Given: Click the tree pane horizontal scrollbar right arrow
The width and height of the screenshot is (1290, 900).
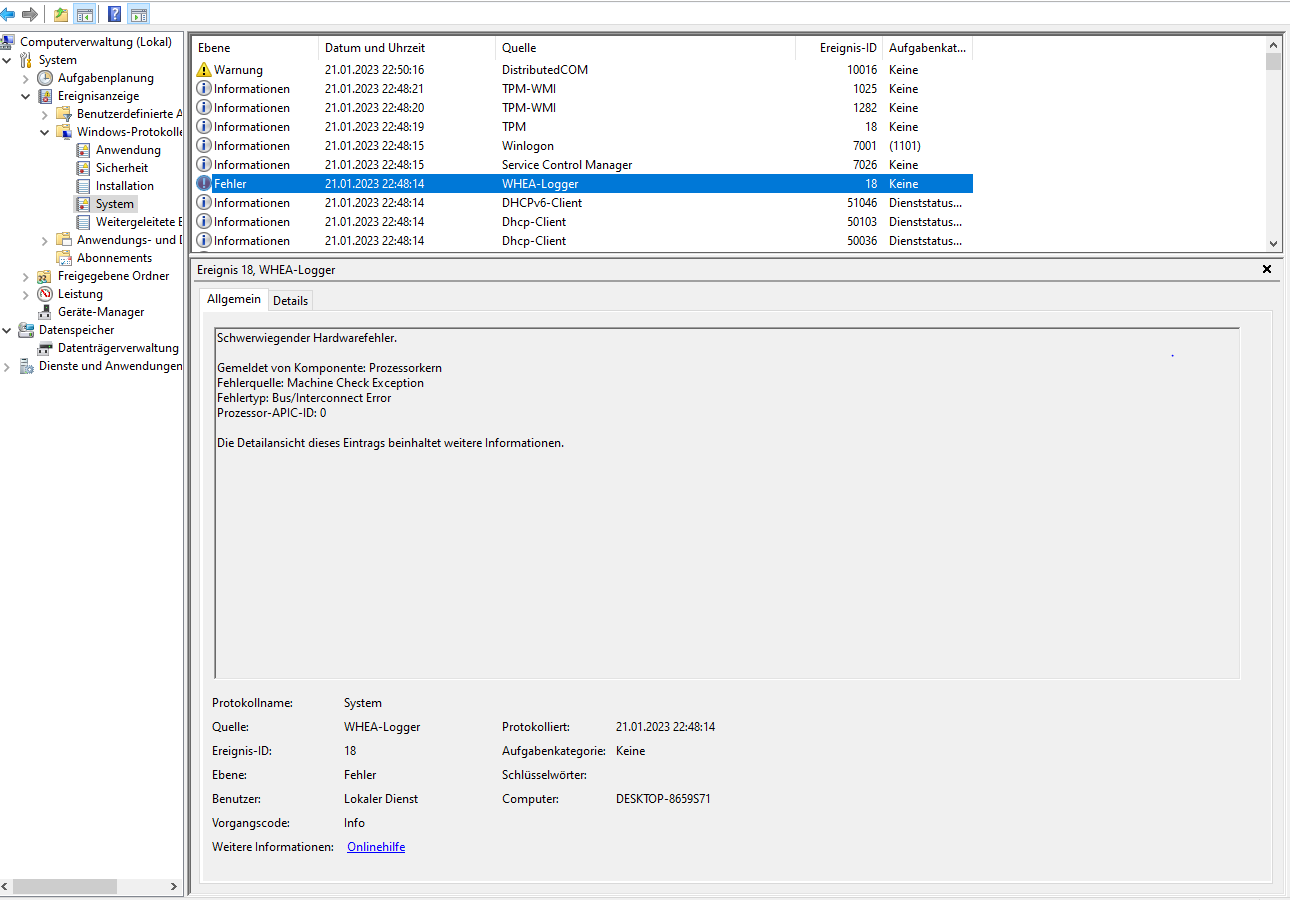Looking at the screenshot, I should (175, 886).
